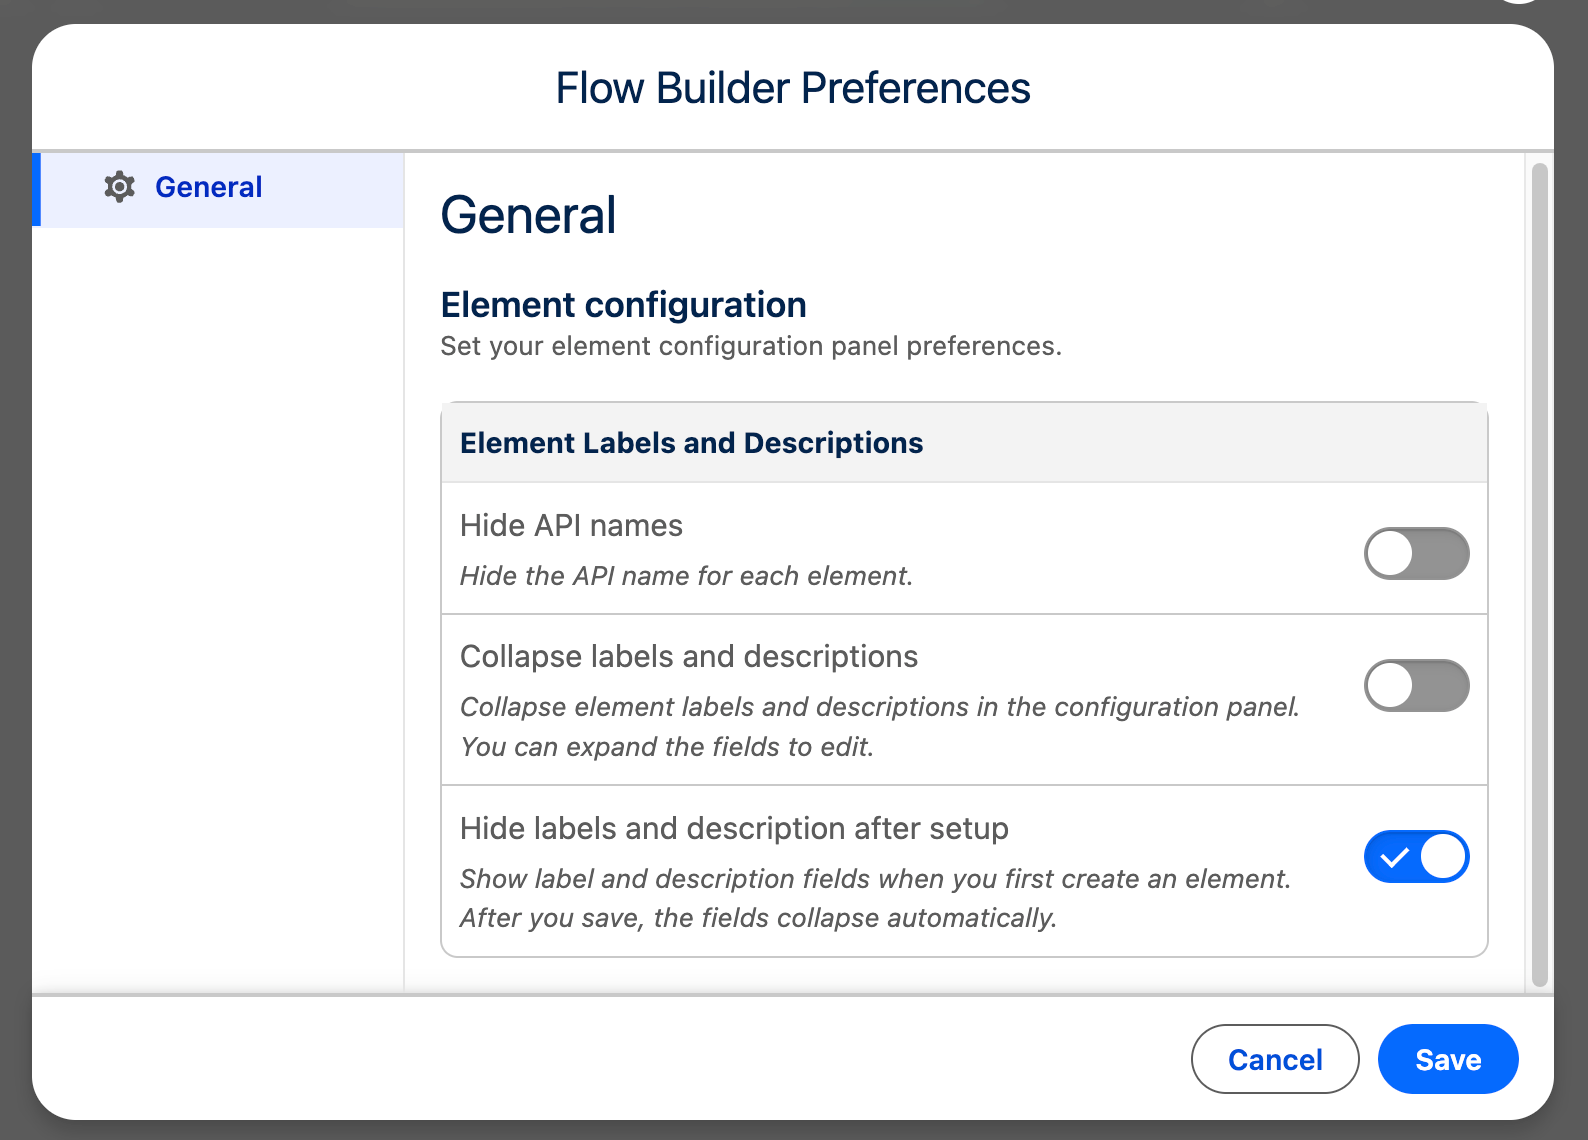Image resolution: width=1588 pixels, height=1140 pixels.
Task: Click the Element Labels and Descriptions header
Action: tap(691, 443)
